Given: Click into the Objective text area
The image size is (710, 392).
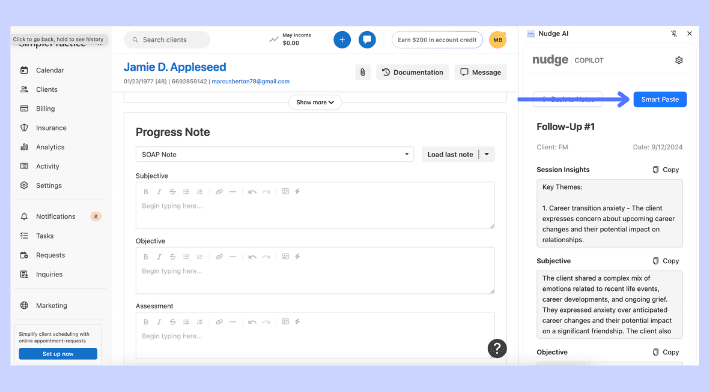Looking at the screenshot, I should click(x=315, y=278).
